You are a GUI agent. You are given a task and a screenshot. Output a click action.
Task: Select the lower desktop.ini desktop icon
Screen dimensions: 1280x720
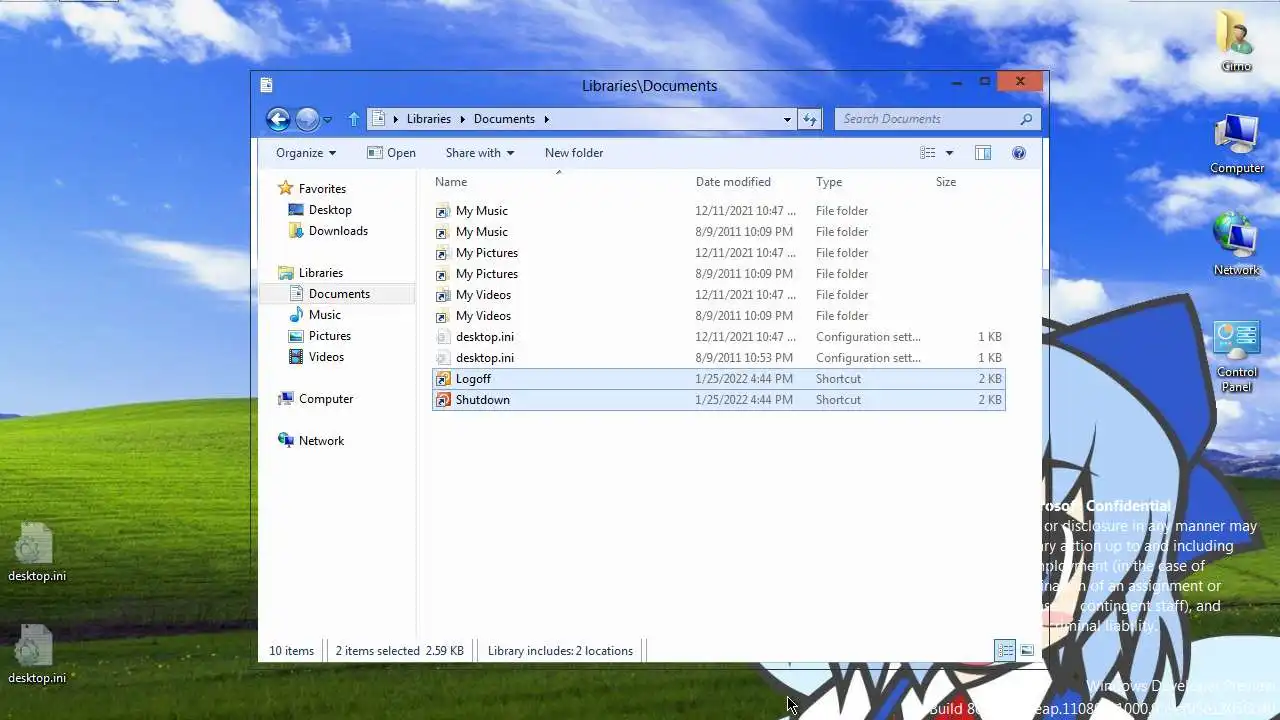click(36, 655)
